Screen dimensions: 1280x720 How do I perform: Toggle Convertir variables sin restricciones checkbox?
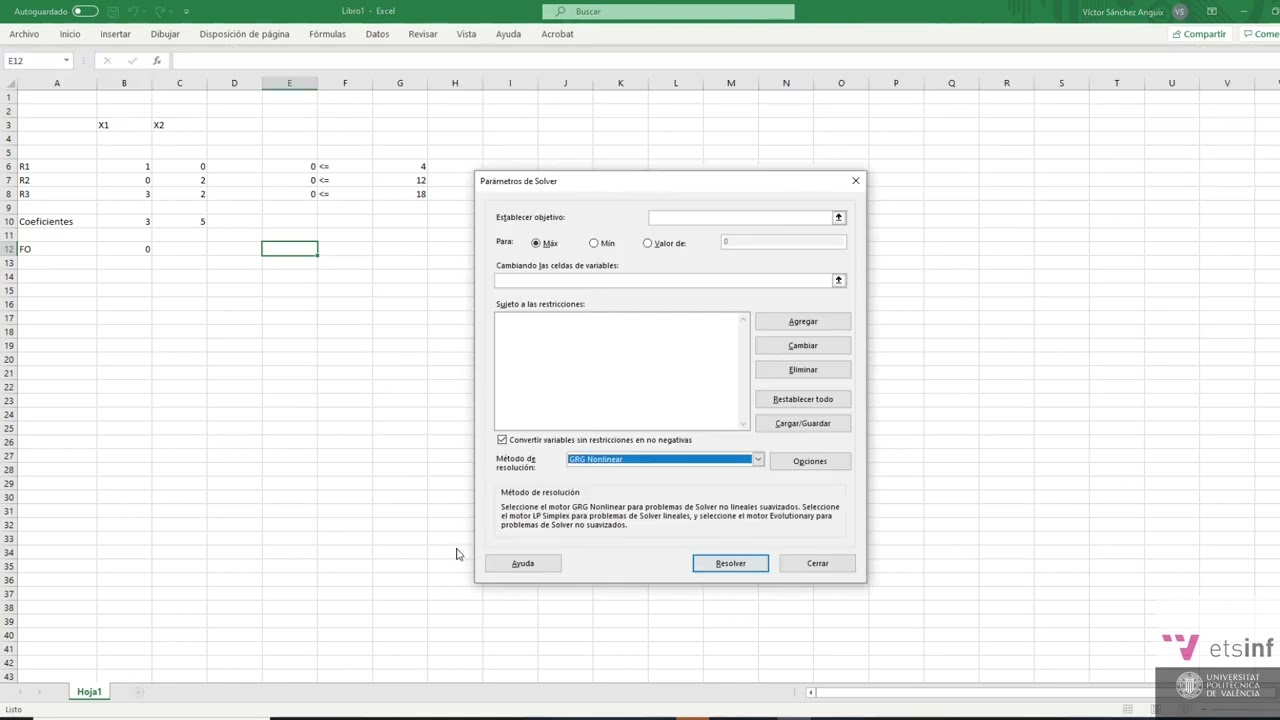point(502,440)
